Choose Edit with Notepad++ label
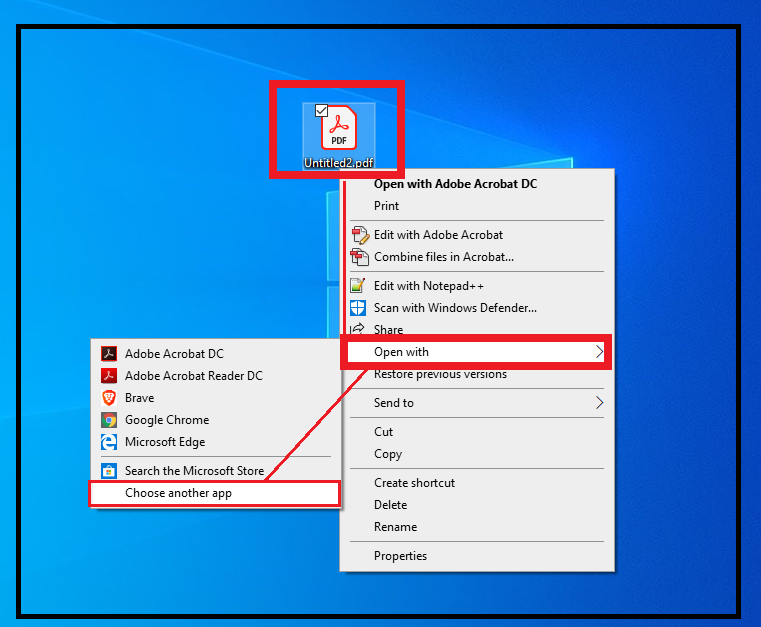The image size is (761, 627). (x=429, y=286)
